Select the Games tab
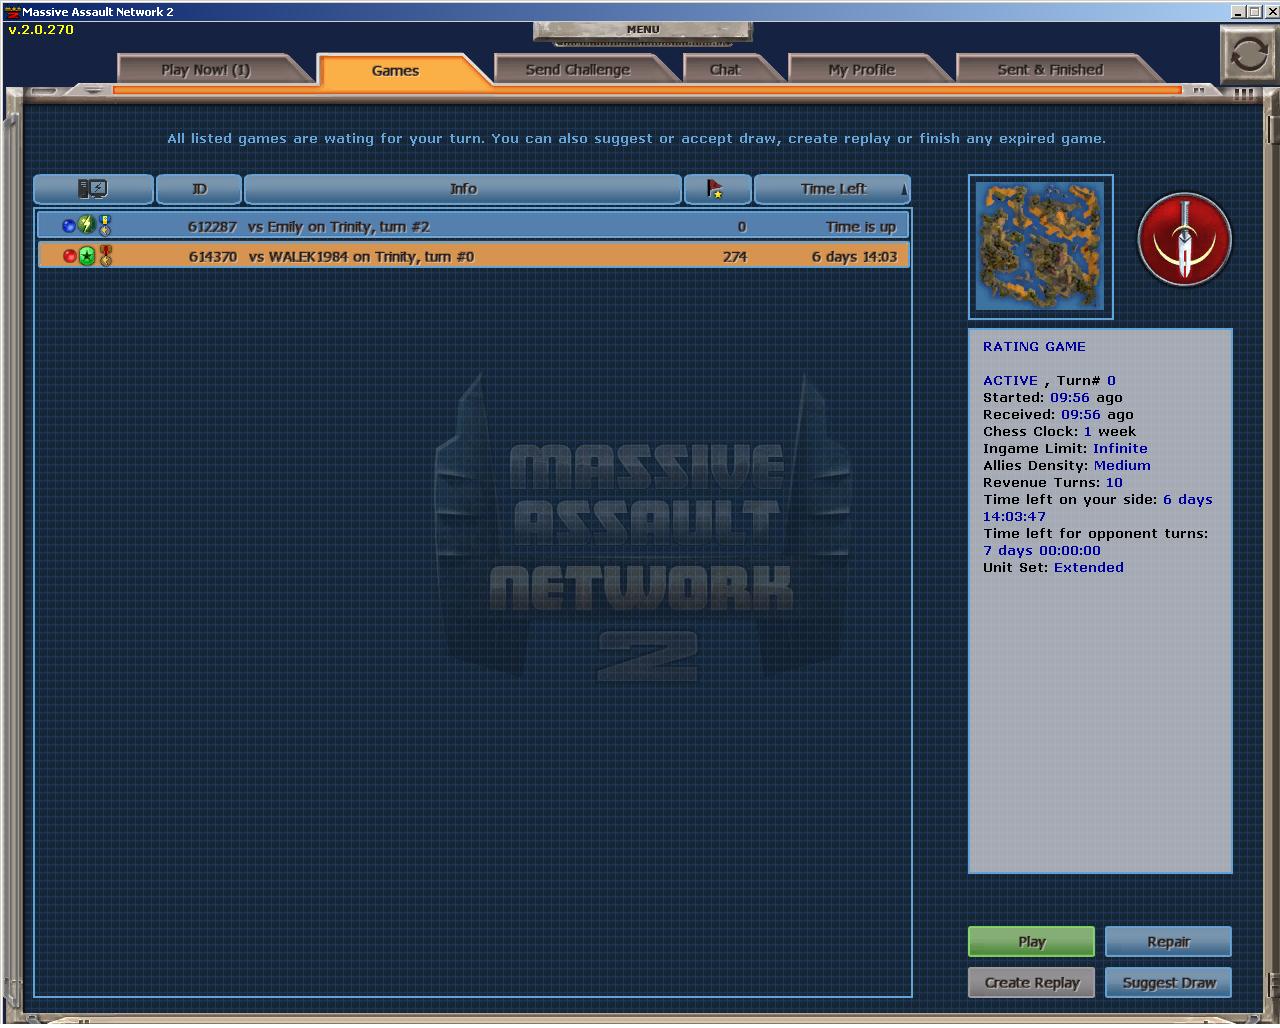Viewport: 1280px width, 1028px height. click(x=396, y=70)
